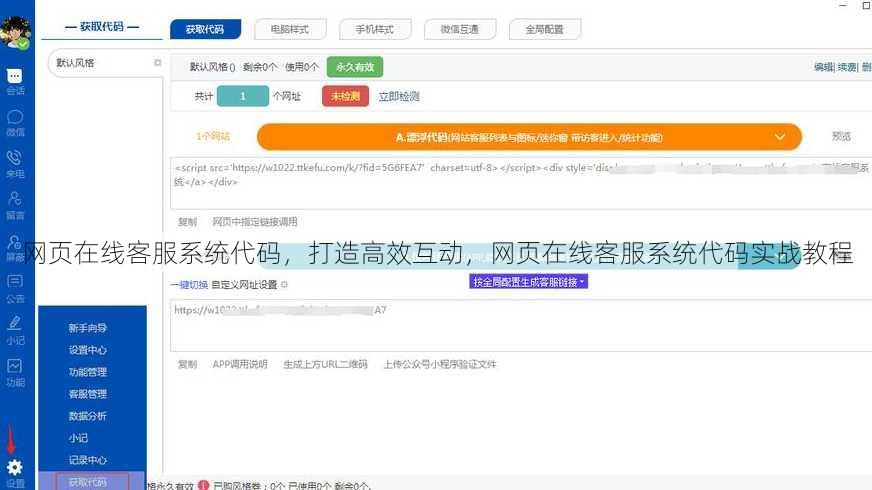Click the teal 1 website count button

243,96
